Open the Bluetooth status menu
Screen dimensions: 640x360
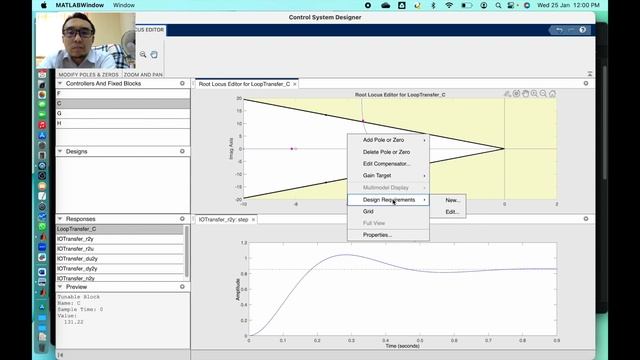point(433,5)
